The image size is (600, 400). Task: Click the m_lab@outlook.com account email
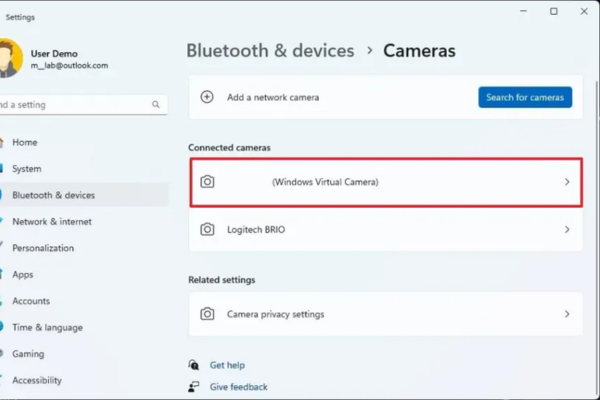(69, 65)
